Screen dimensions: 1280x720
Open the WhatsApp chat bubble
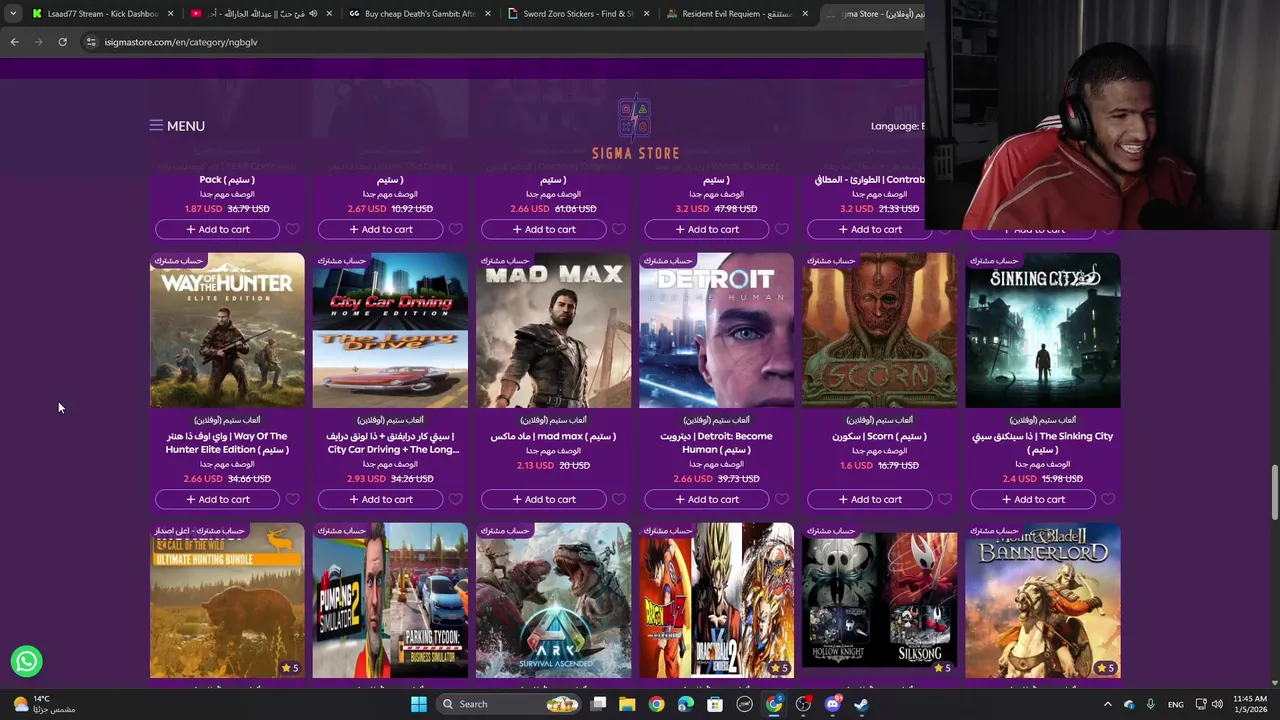point(27,661)
